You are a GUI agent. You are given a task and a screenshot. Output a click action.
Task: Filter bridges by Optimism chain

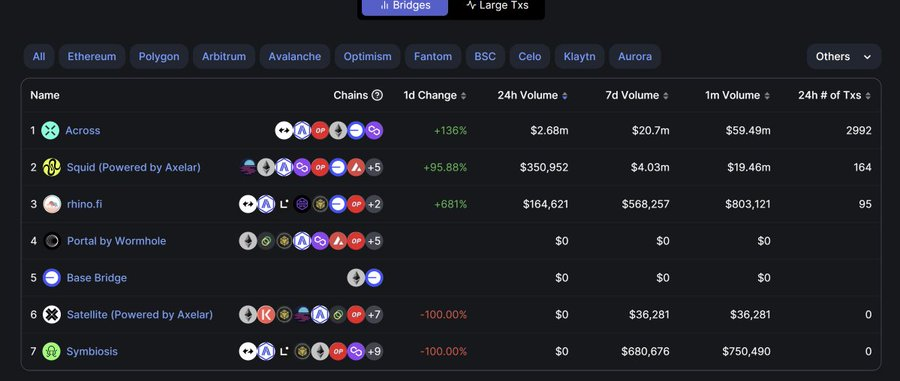[367, 56]
